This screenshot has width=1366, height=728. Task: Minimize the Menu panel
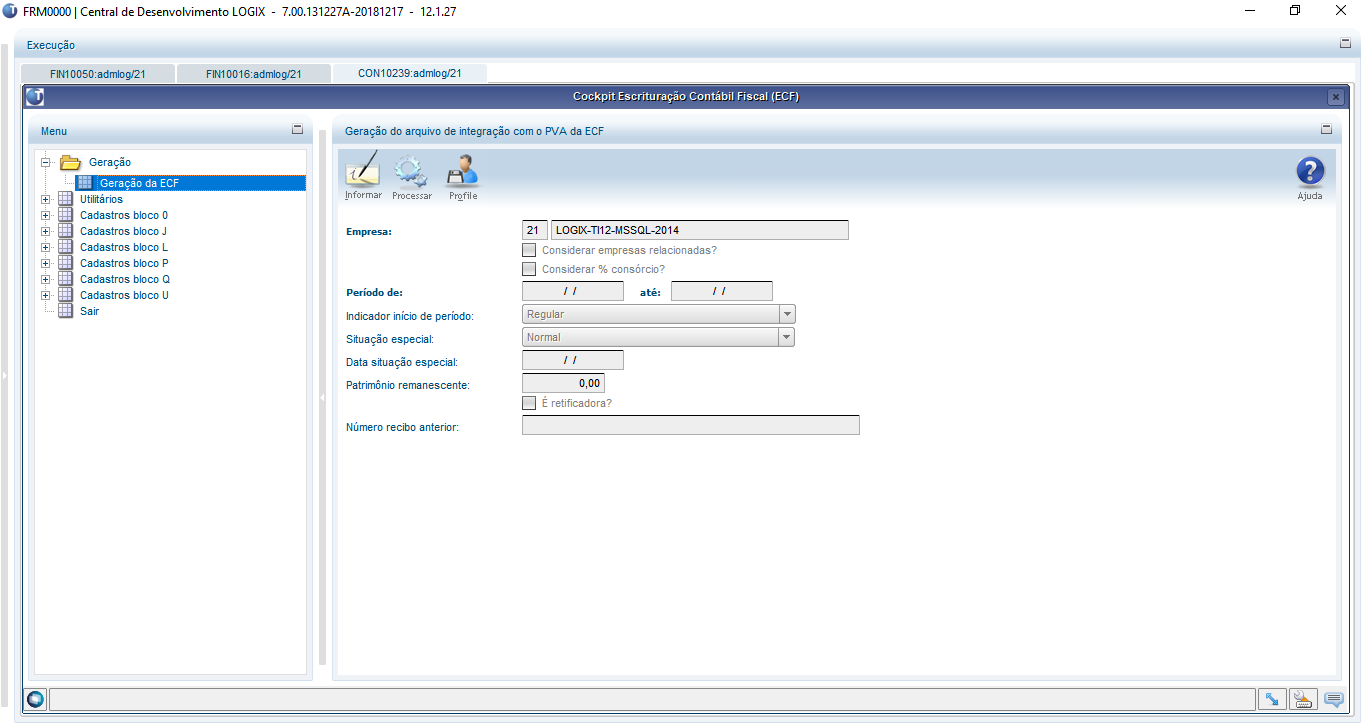click(297, 129)
